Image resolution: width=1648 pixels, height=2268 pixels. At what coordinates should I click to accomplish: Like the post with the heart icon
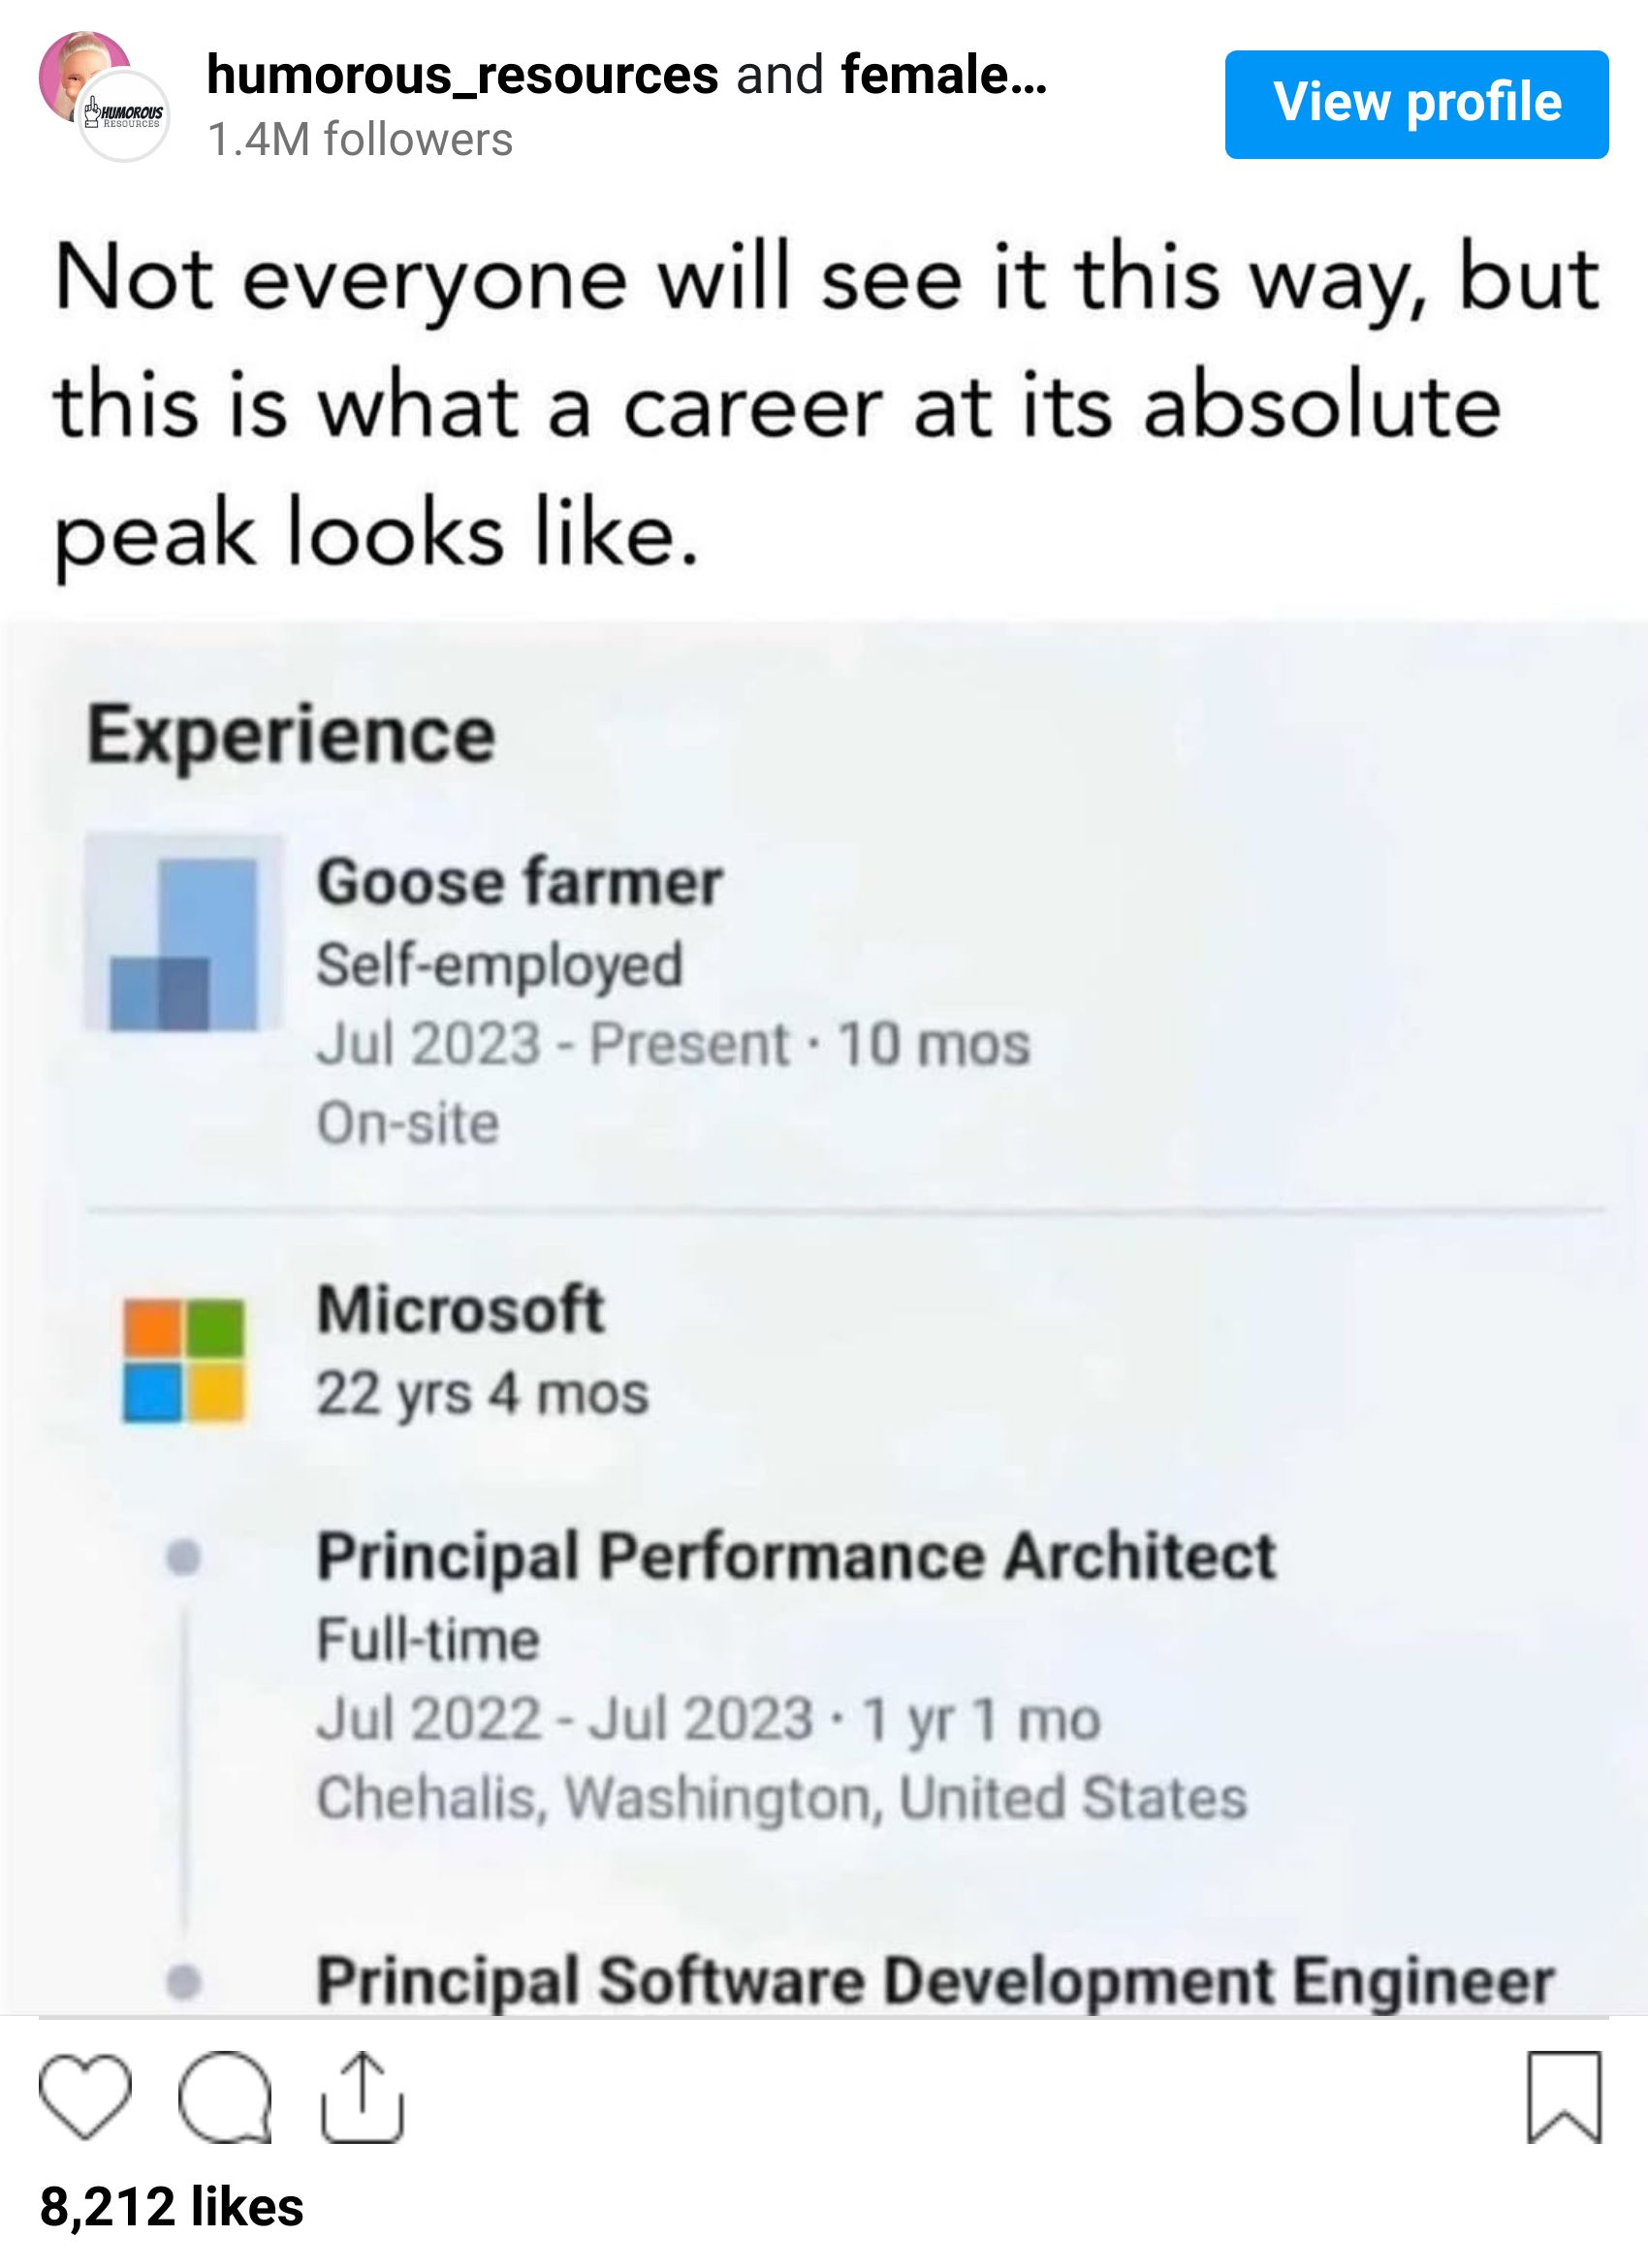tap(85, 2096)
